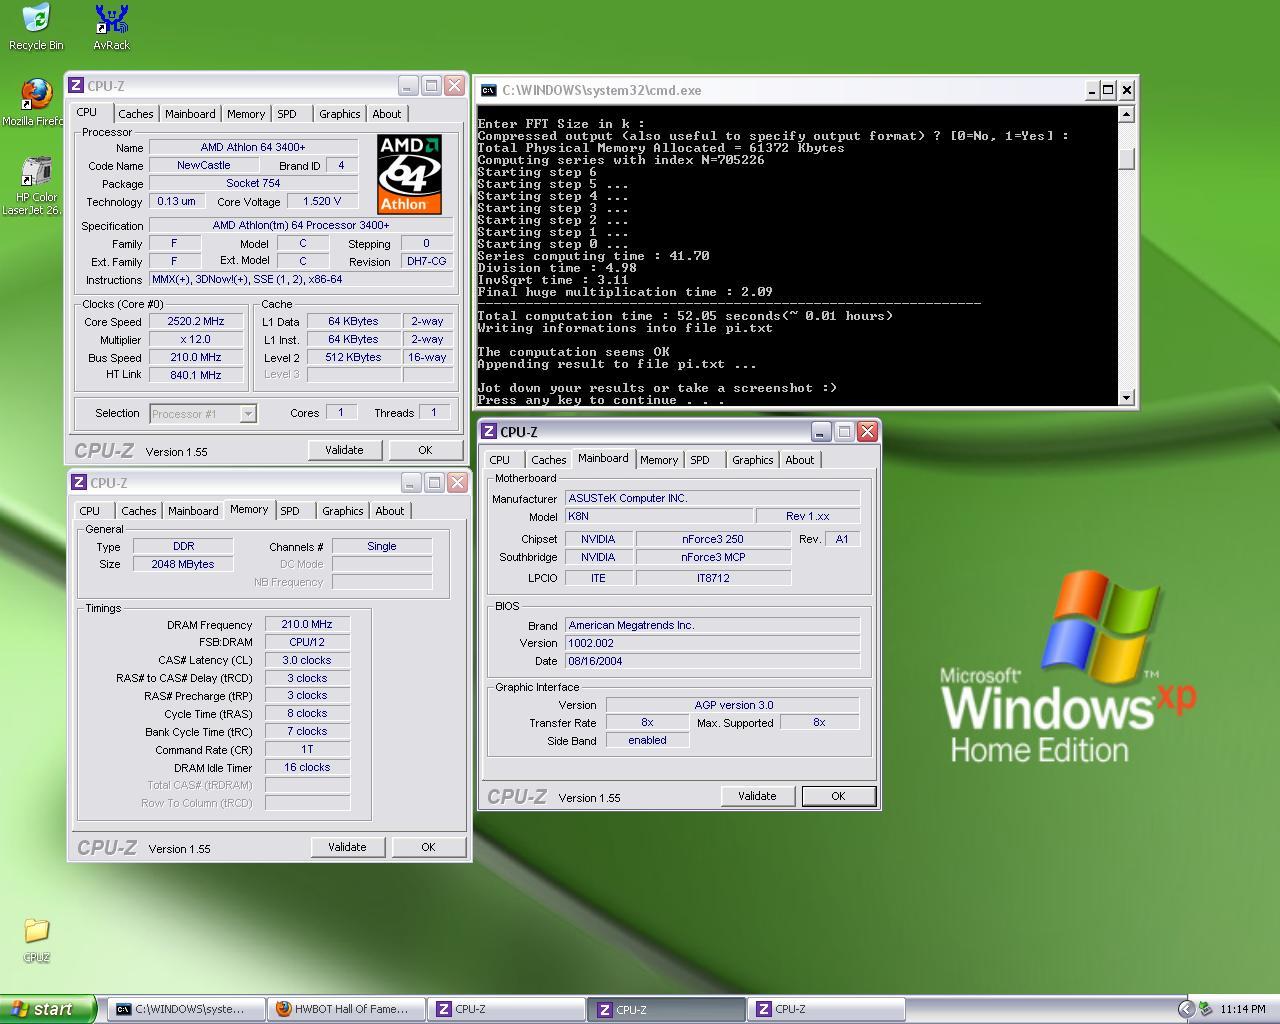Open the CPUZ folder on the desktop

point(36,940)
